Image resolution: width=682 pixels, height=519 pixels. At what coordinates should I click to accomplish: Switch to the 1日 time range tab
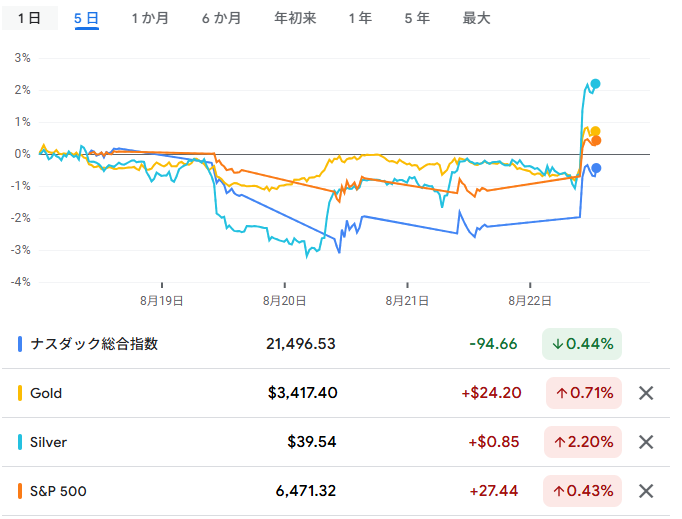point(30,18)
